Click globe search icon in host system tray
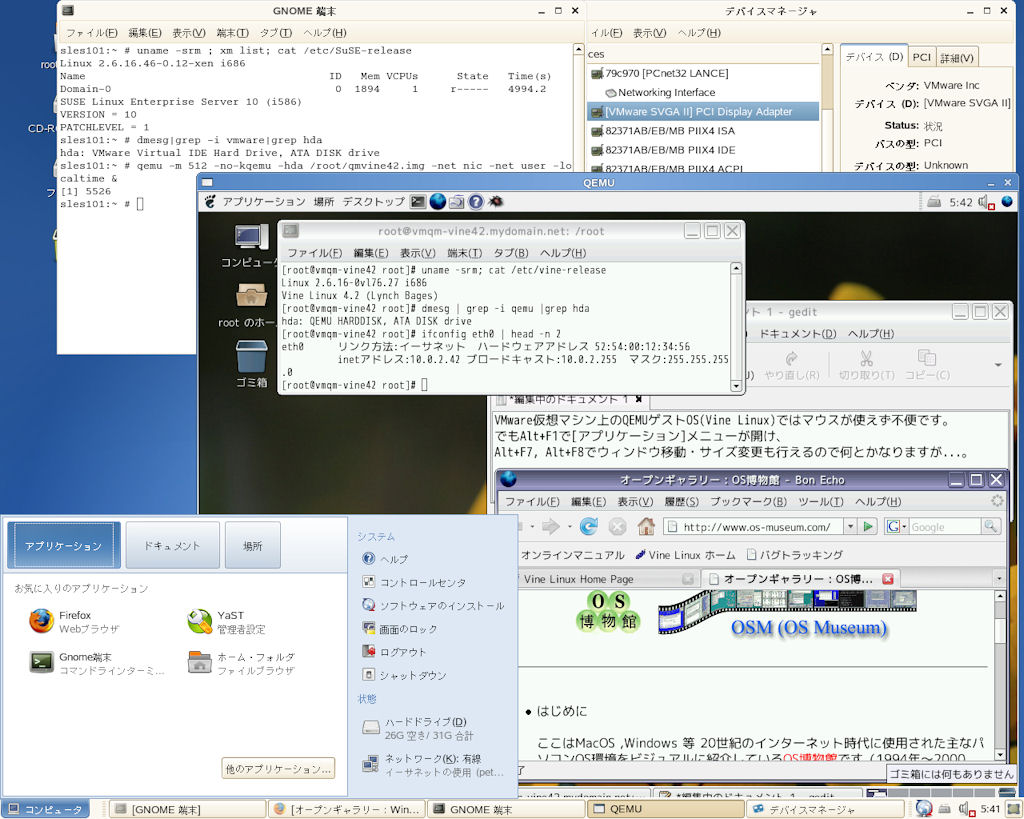This screenshot has height=819, width=1024. 923,809
